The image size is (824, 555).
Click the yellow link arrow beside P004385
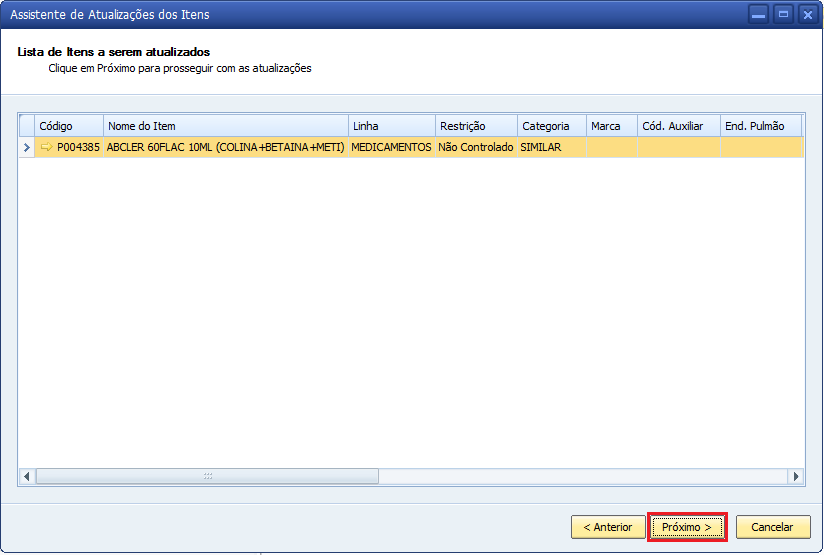click(46, 147)
